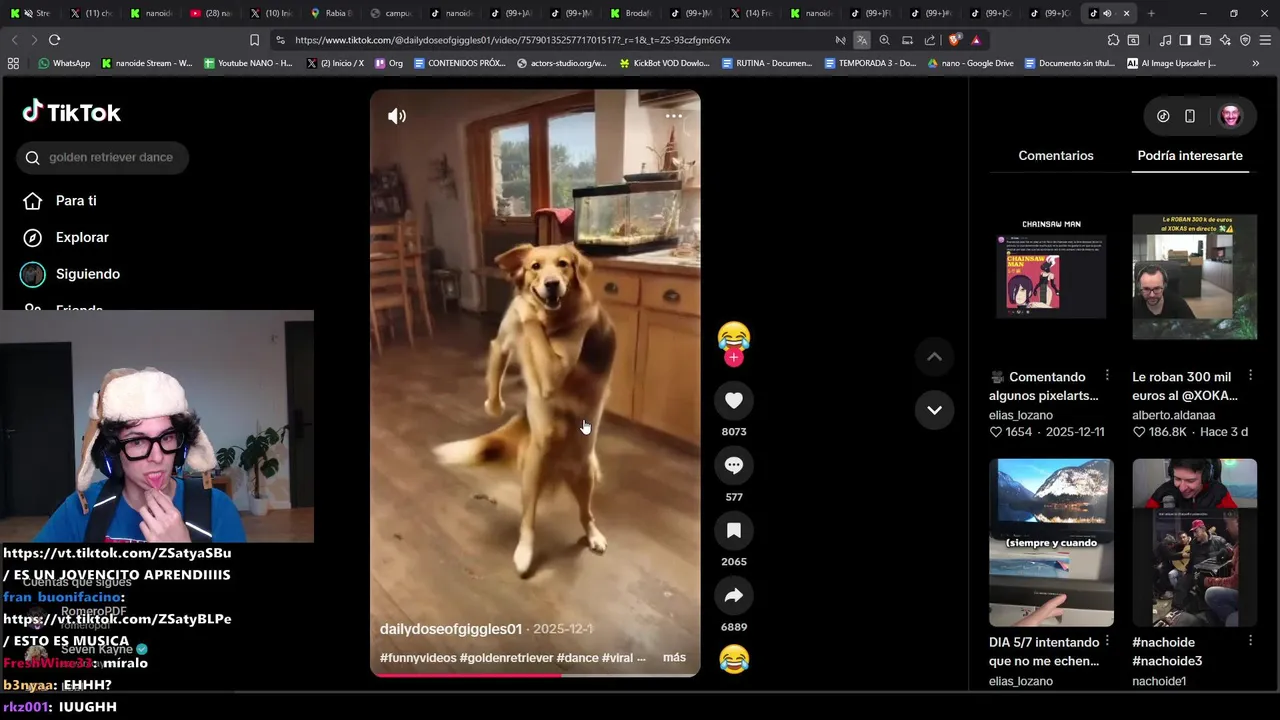Open the apps grid icon on the bookmarks bar

pos(13,63)
